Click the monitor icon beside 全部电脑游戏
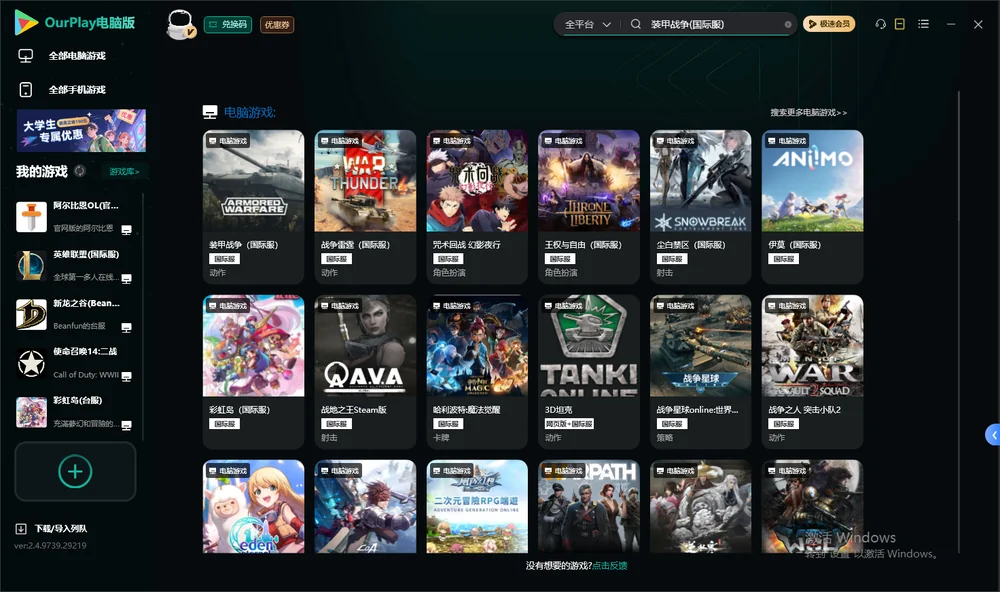 click(26, 56)
